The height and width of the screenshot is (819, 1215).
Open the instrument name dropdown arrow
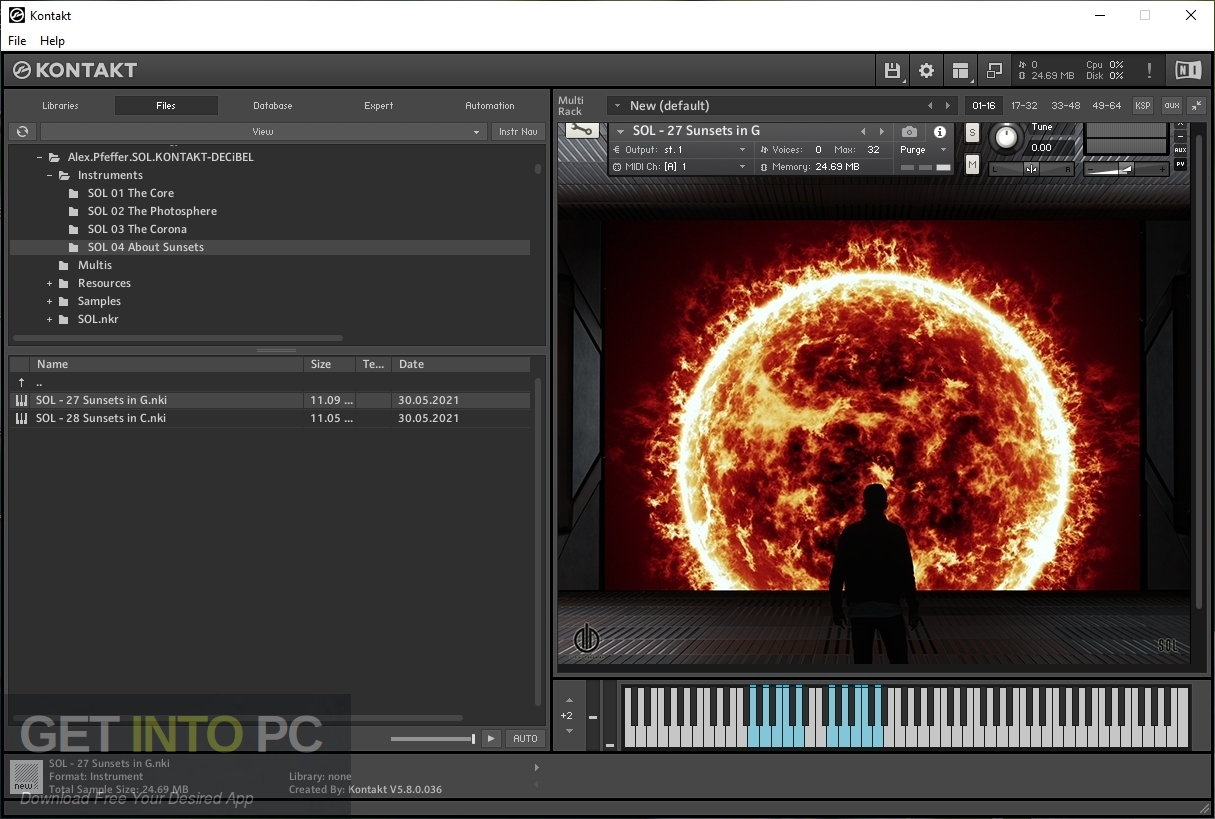click(x=620, y=131)
